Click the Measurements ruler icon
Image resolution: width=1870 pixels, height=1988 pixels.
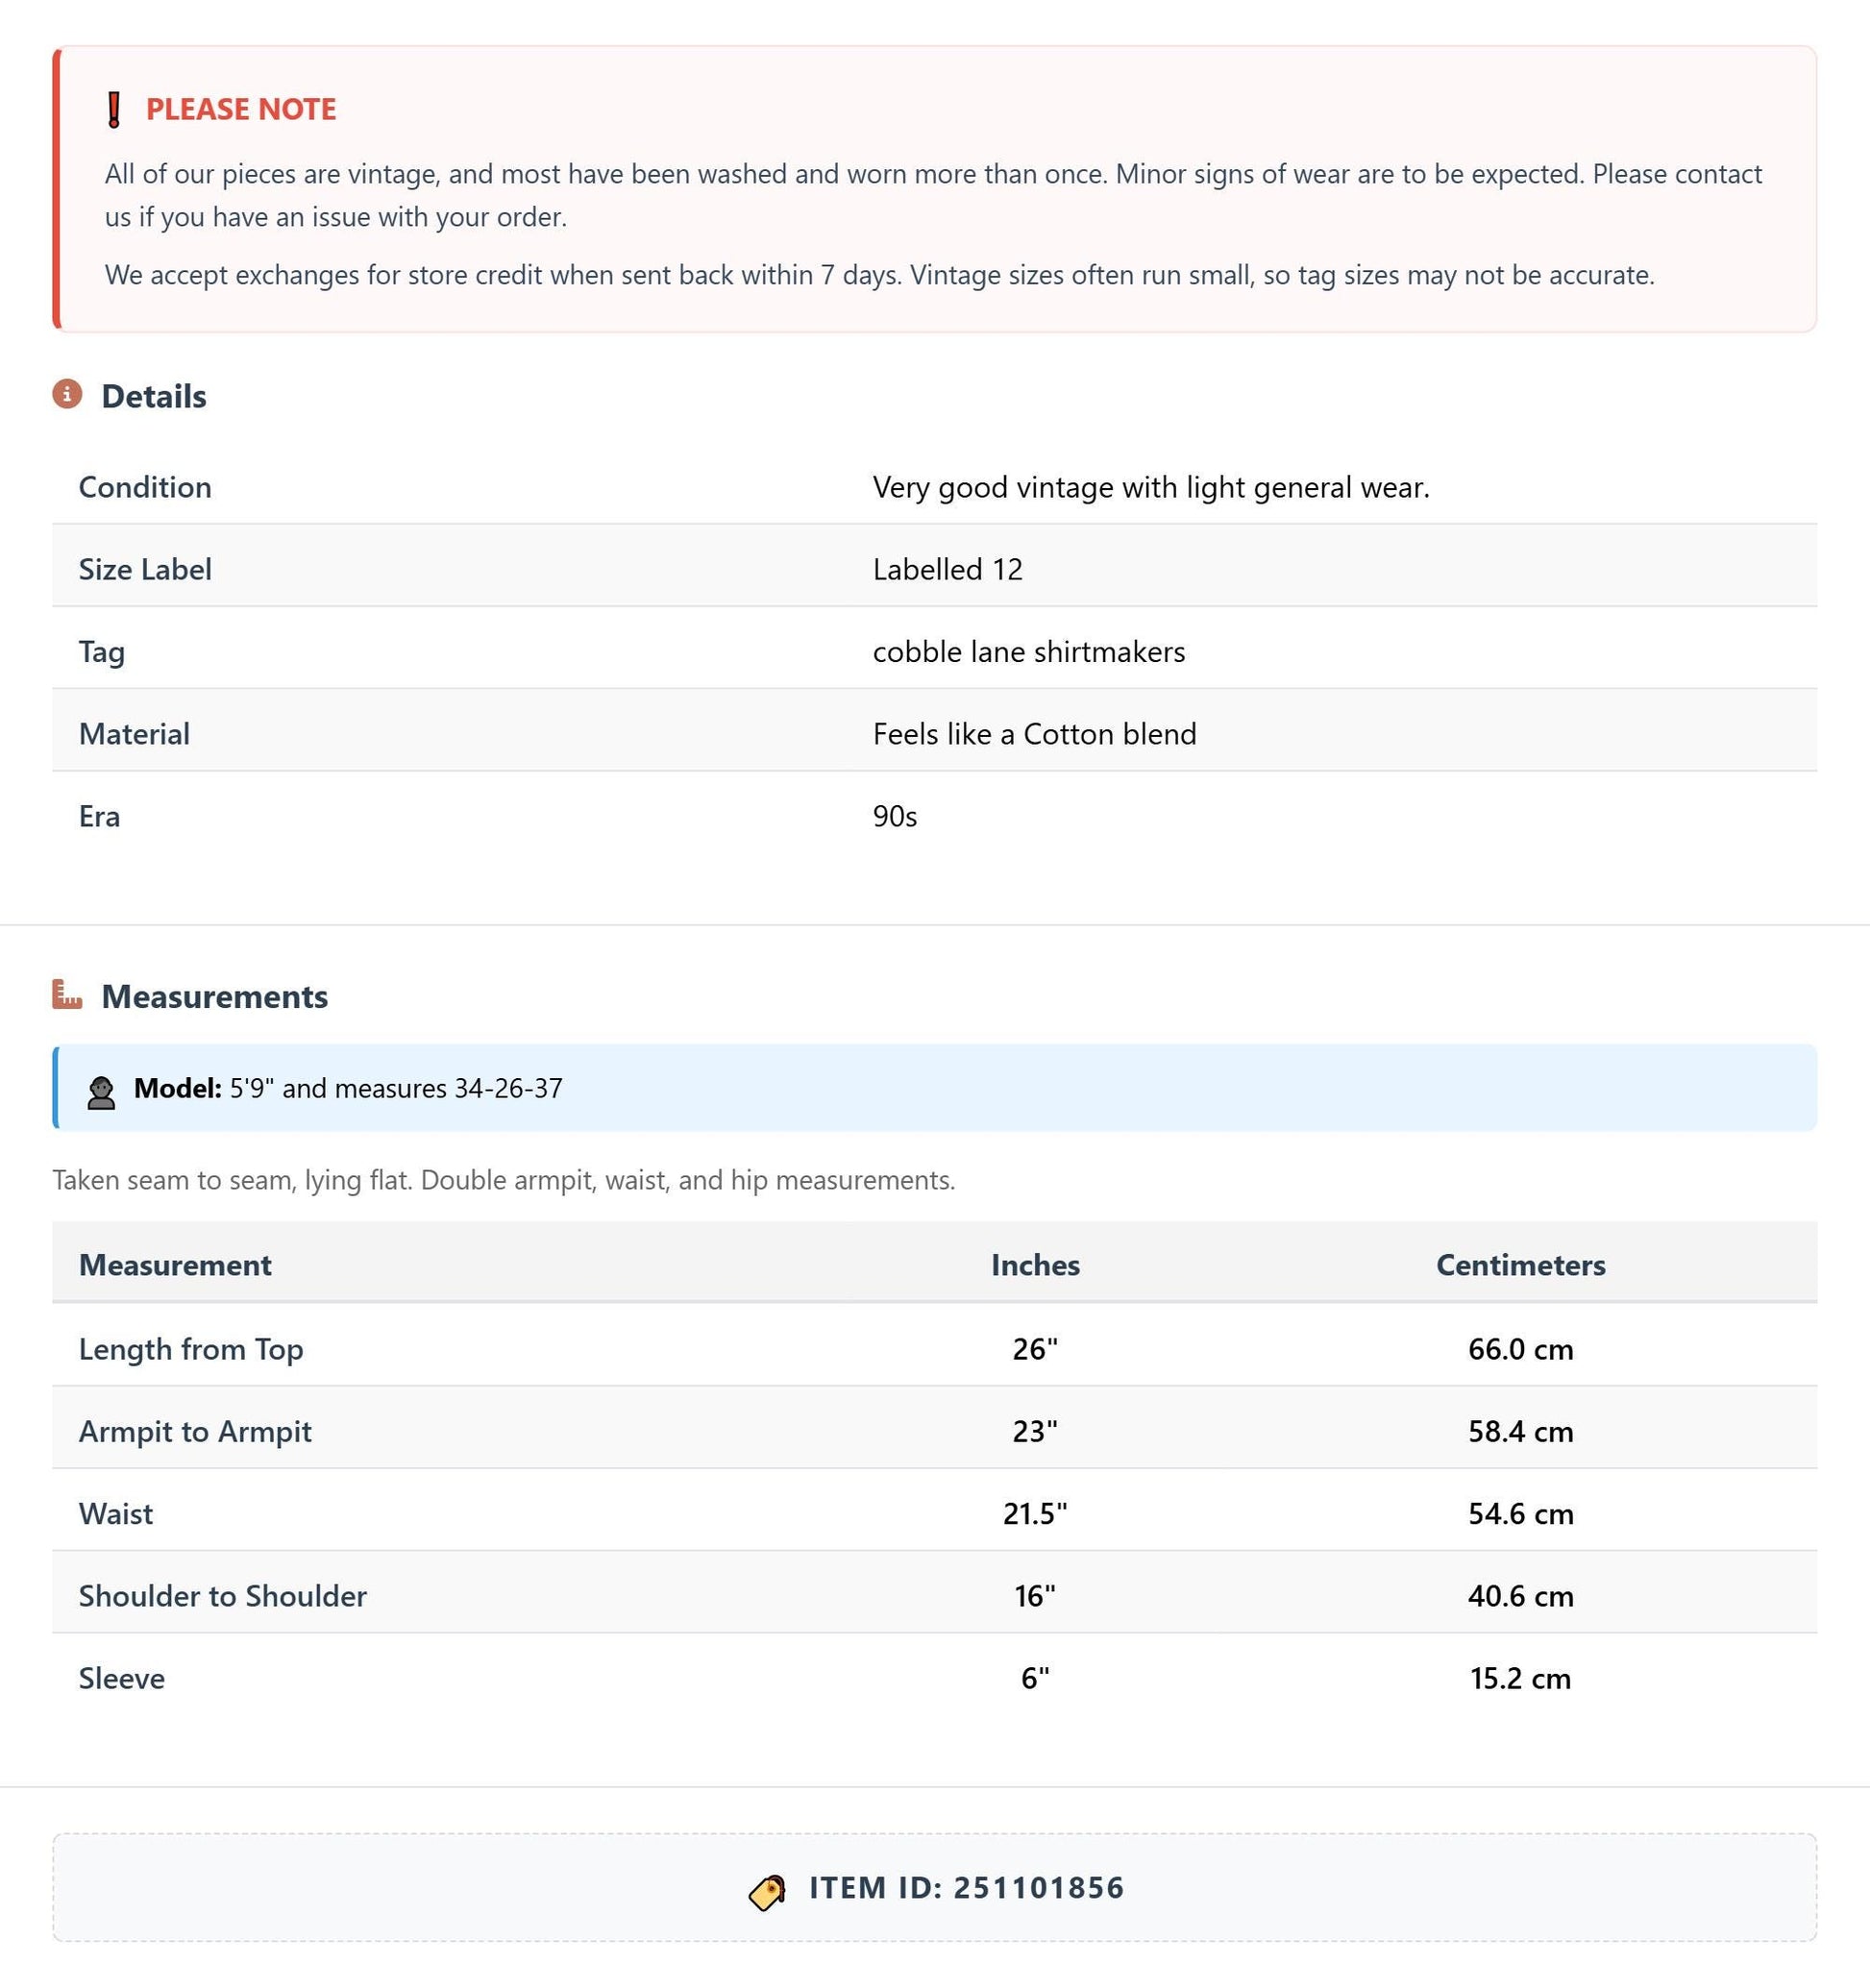(x=67, y=994)
